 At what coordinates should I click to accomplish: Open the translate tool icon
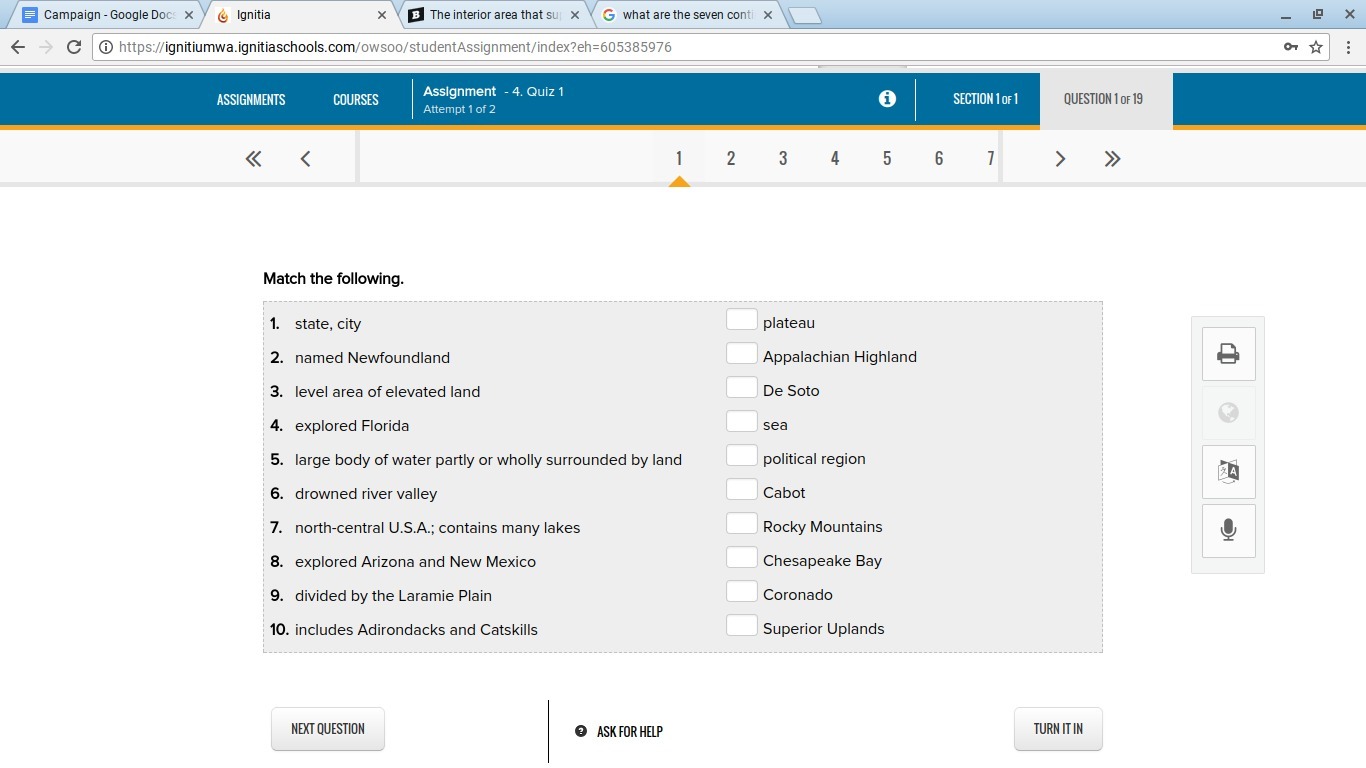[1228, 472]
